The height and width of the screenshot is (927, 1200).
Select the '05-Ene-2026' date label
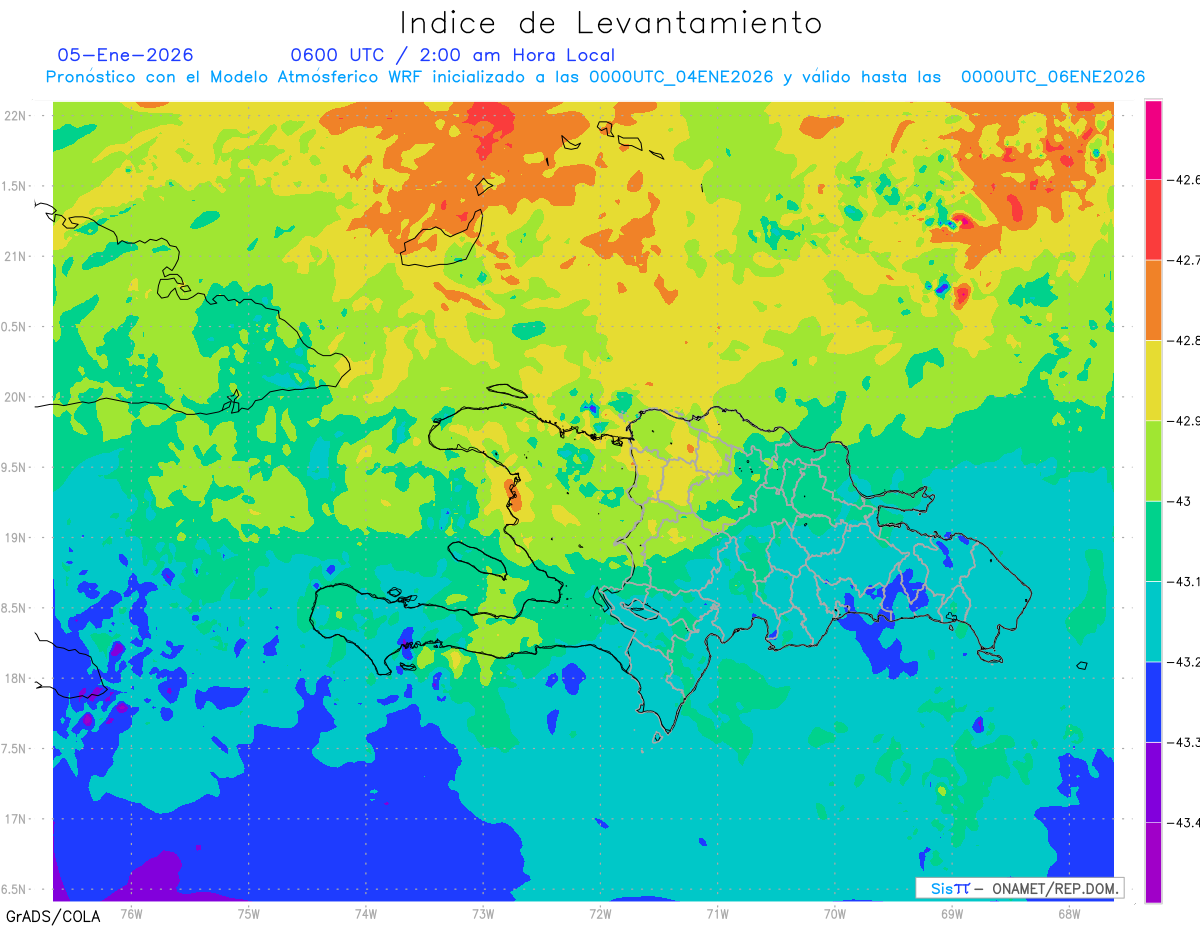pyautogui.click(x=126, y=55)
